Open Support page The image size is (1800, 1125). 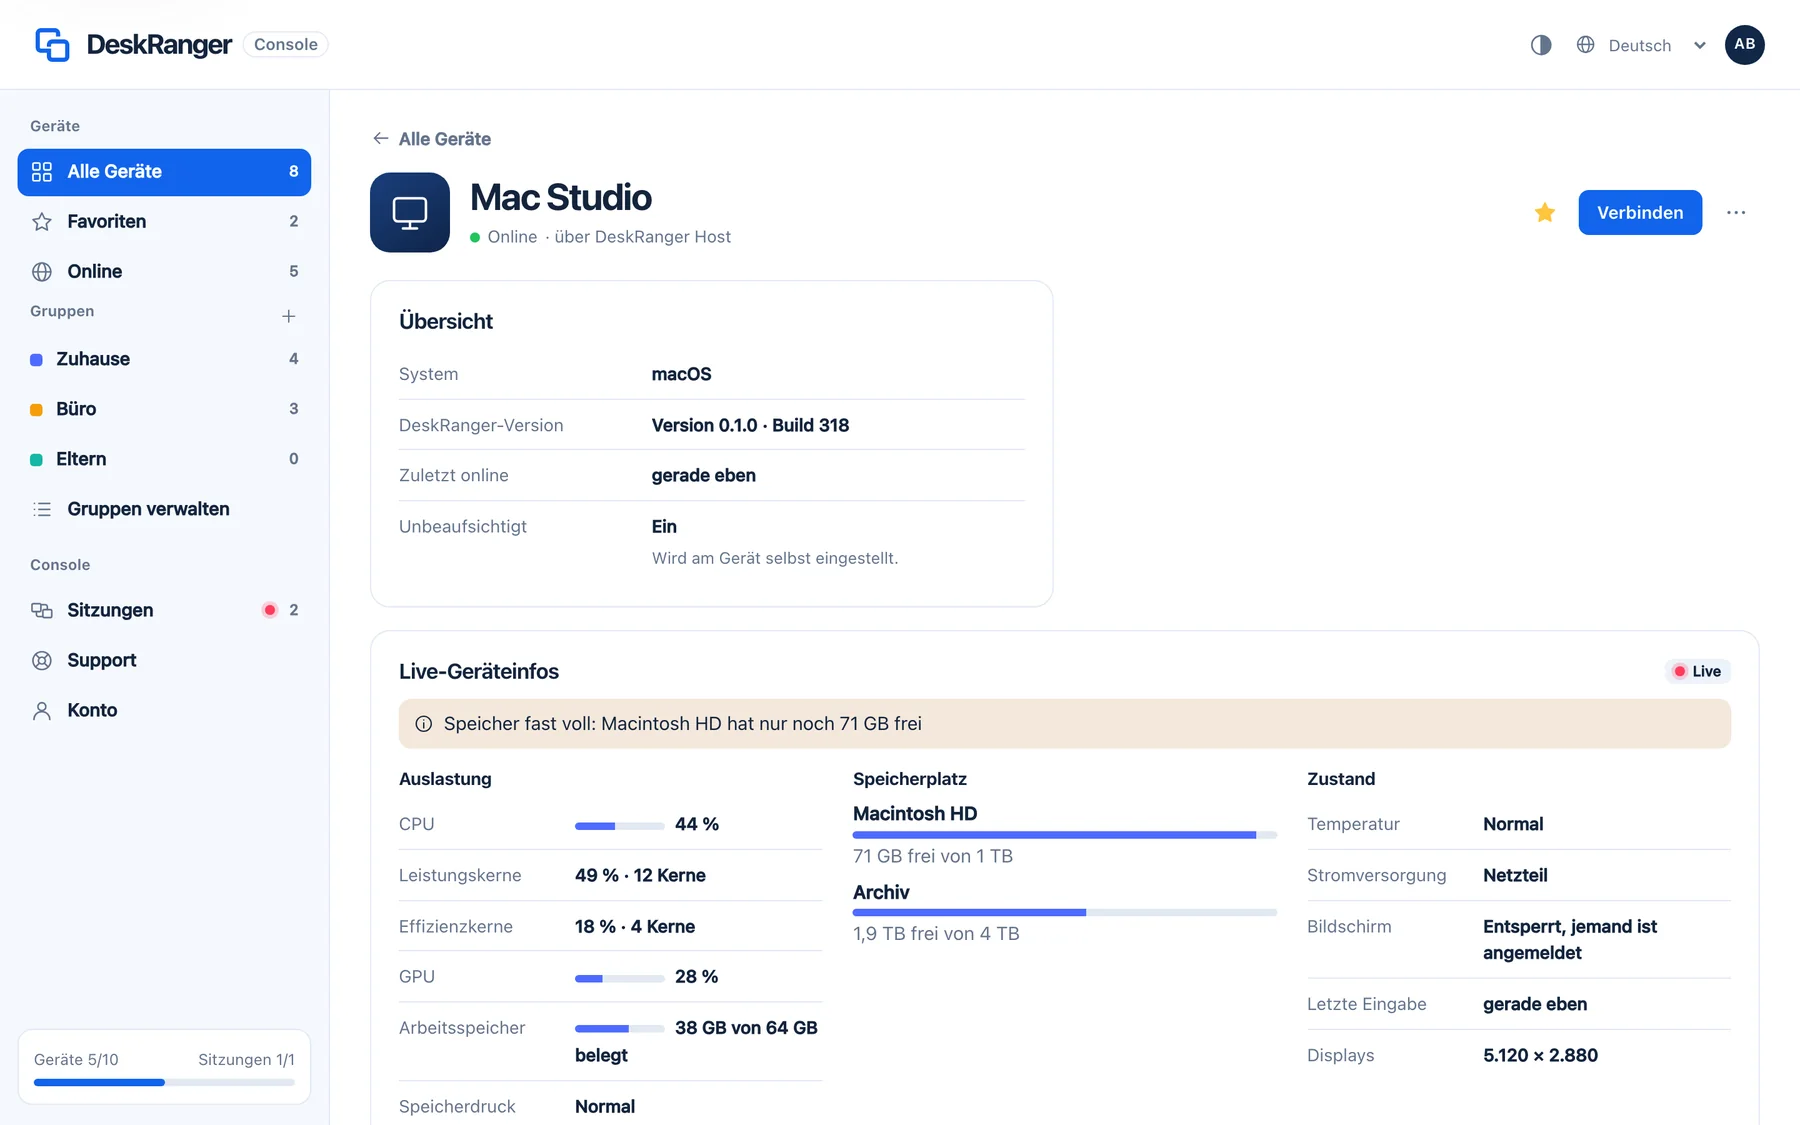[164, 660]
